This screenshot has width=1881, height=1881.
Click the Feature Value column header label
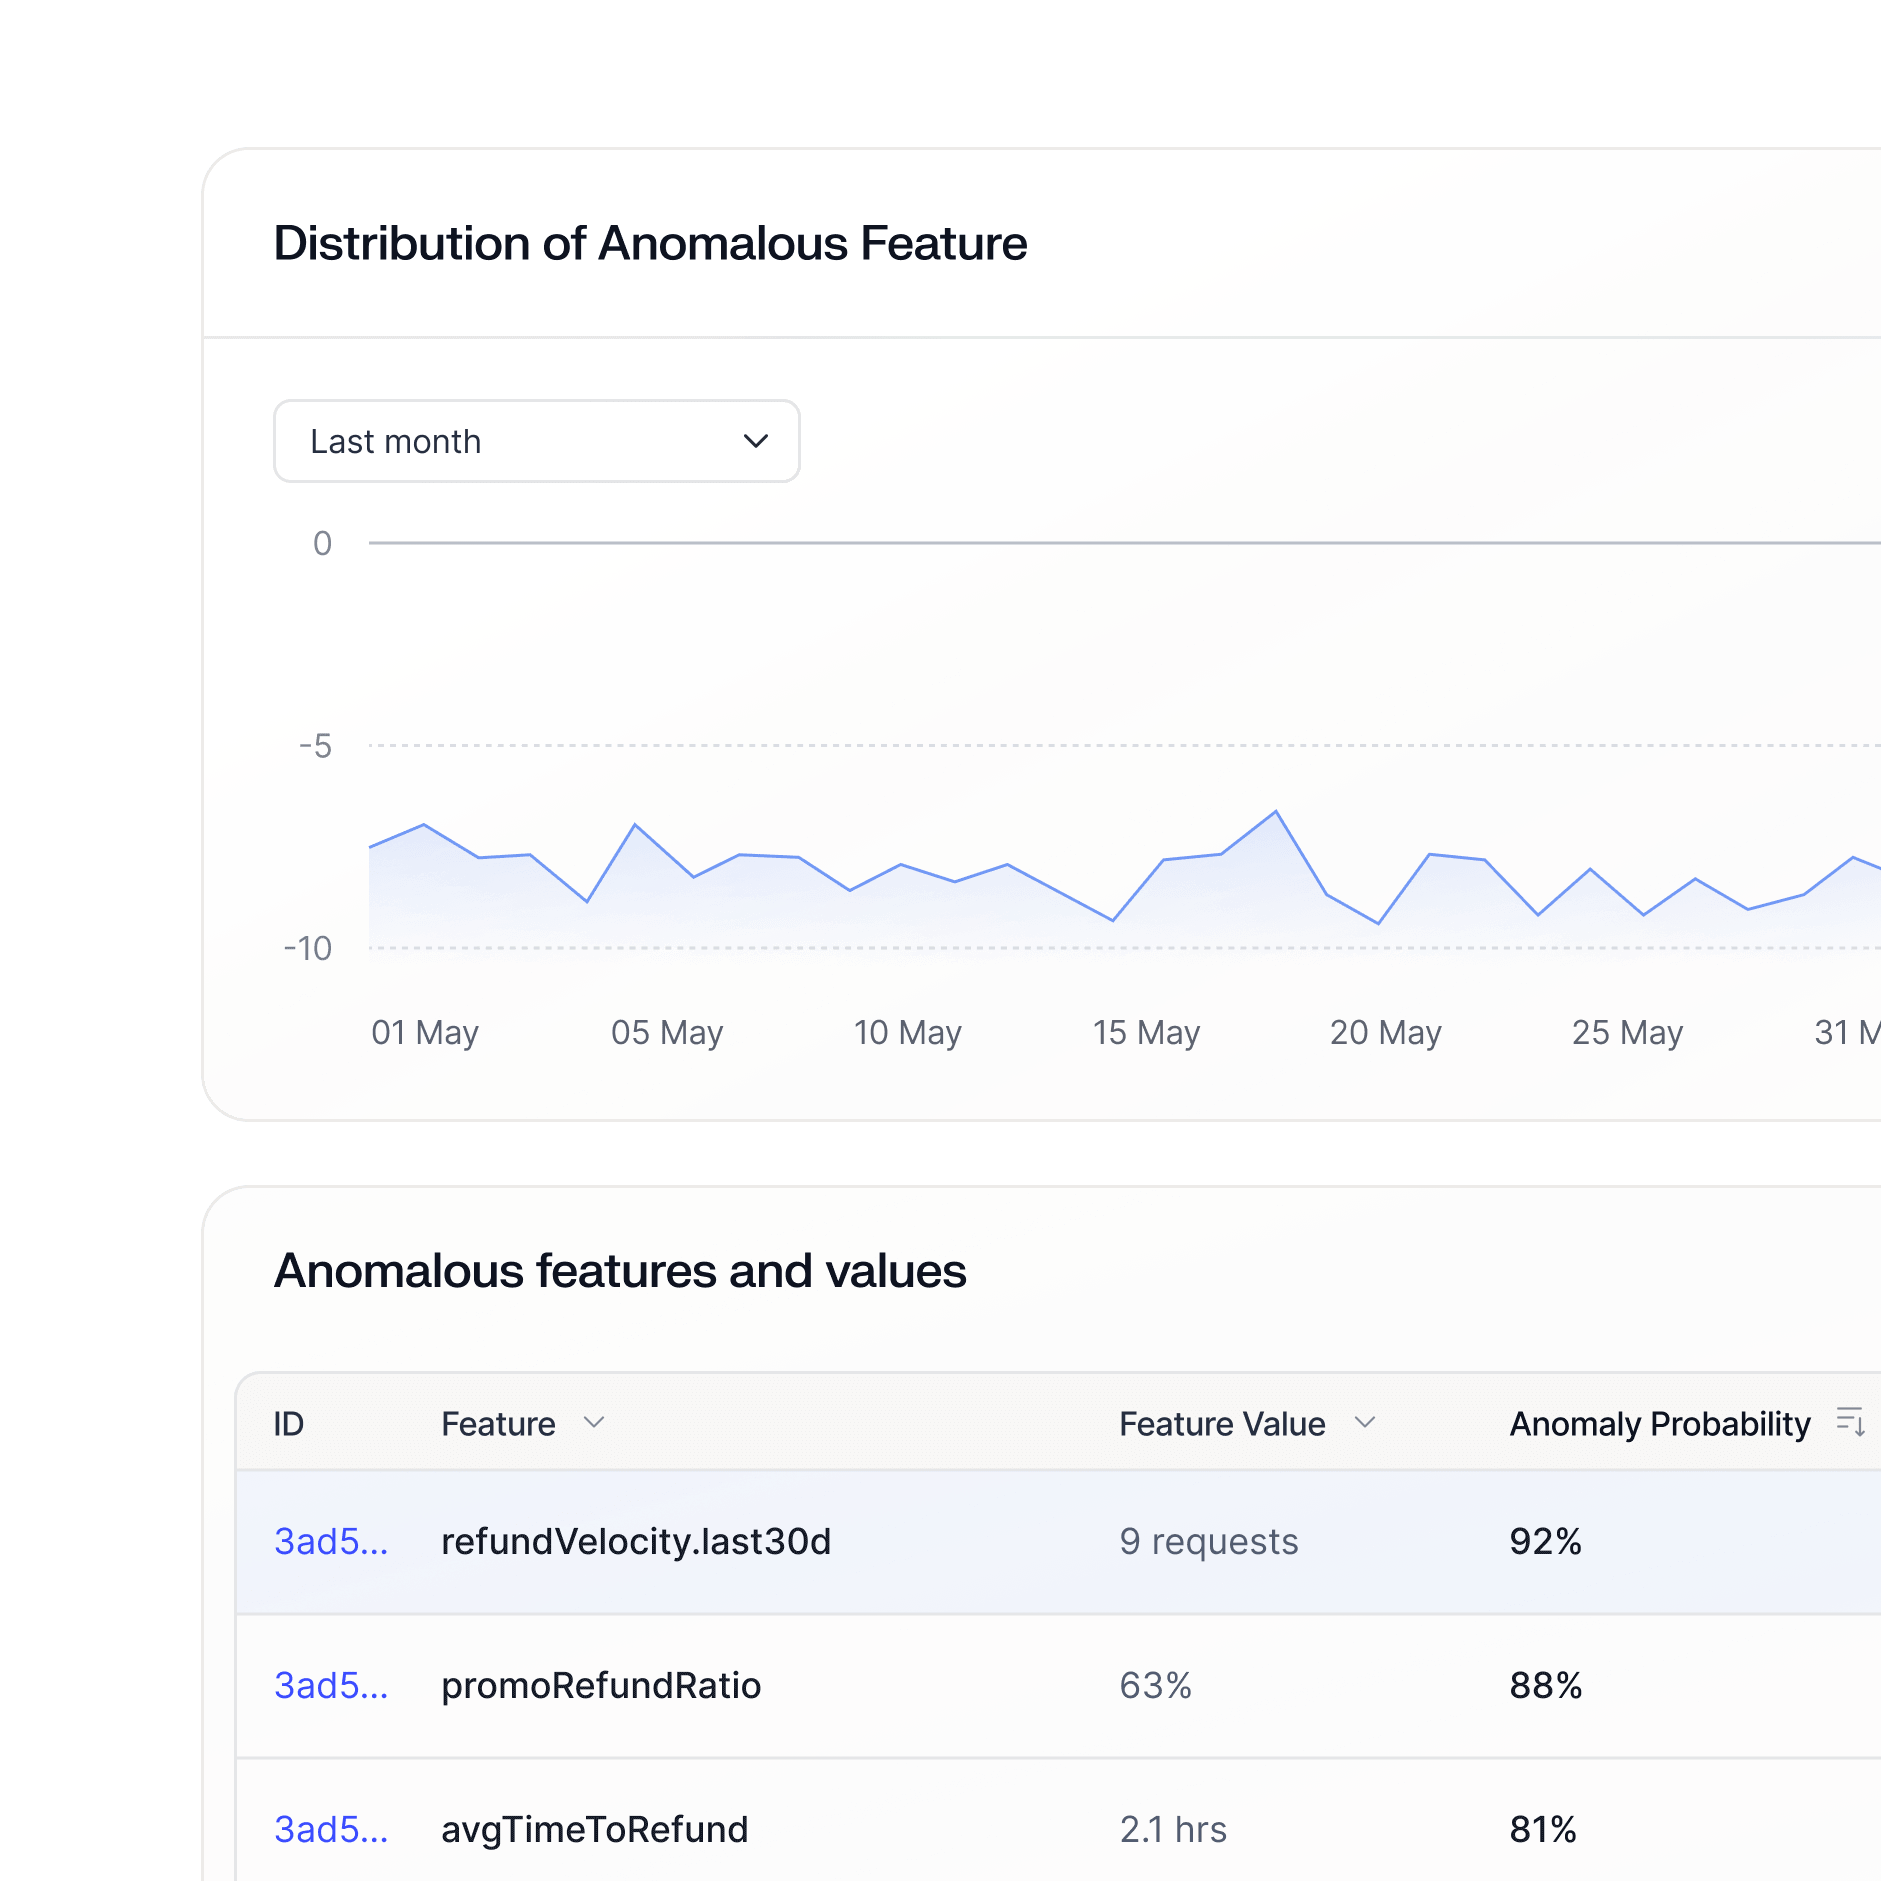click(1222, 1423)
